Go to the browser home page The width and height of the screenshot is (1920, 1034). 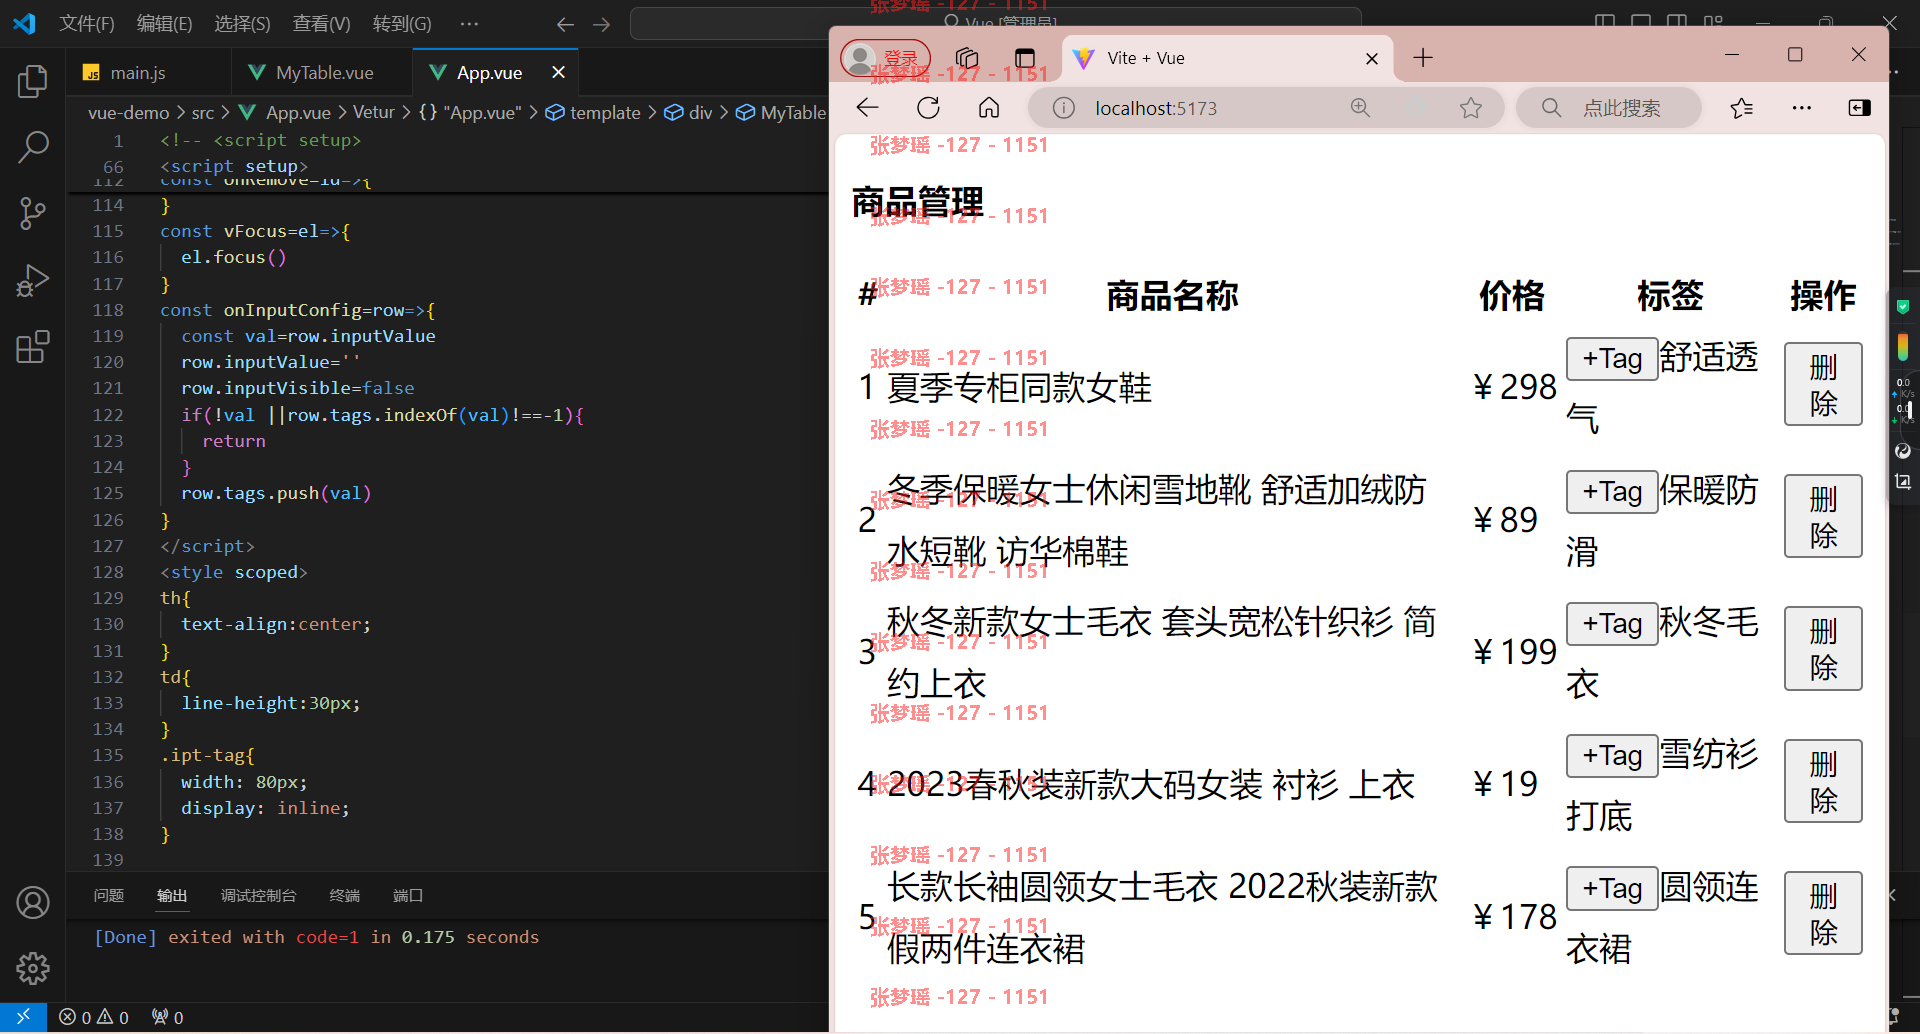coord(989,108)
